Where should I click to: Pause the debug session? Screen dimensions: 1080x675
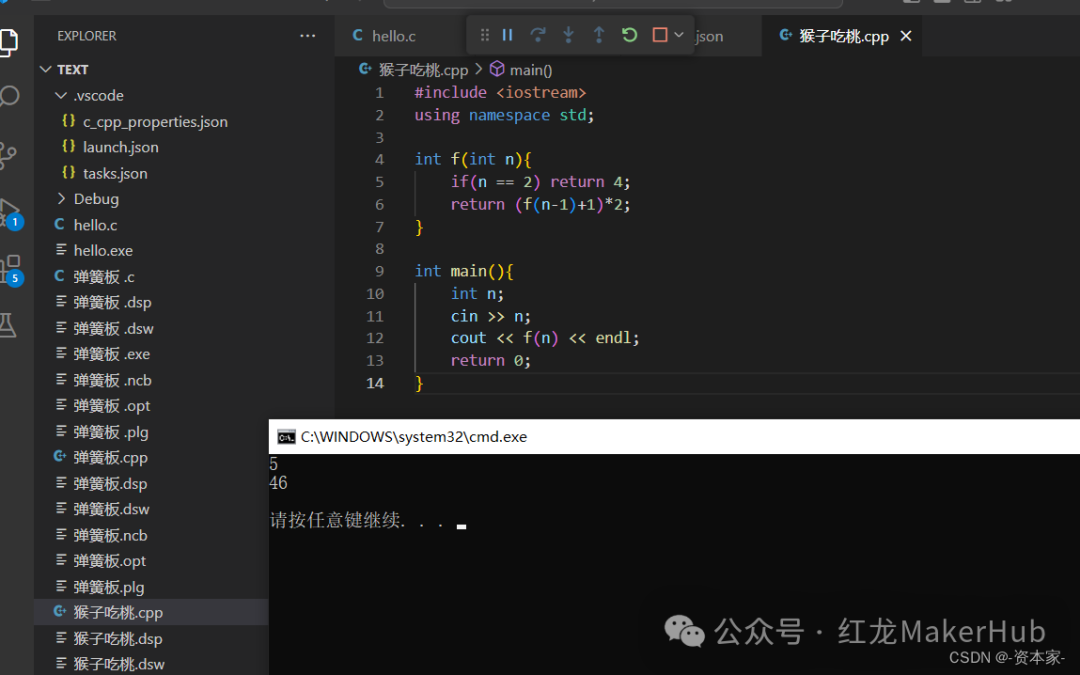tap(508, 35)
